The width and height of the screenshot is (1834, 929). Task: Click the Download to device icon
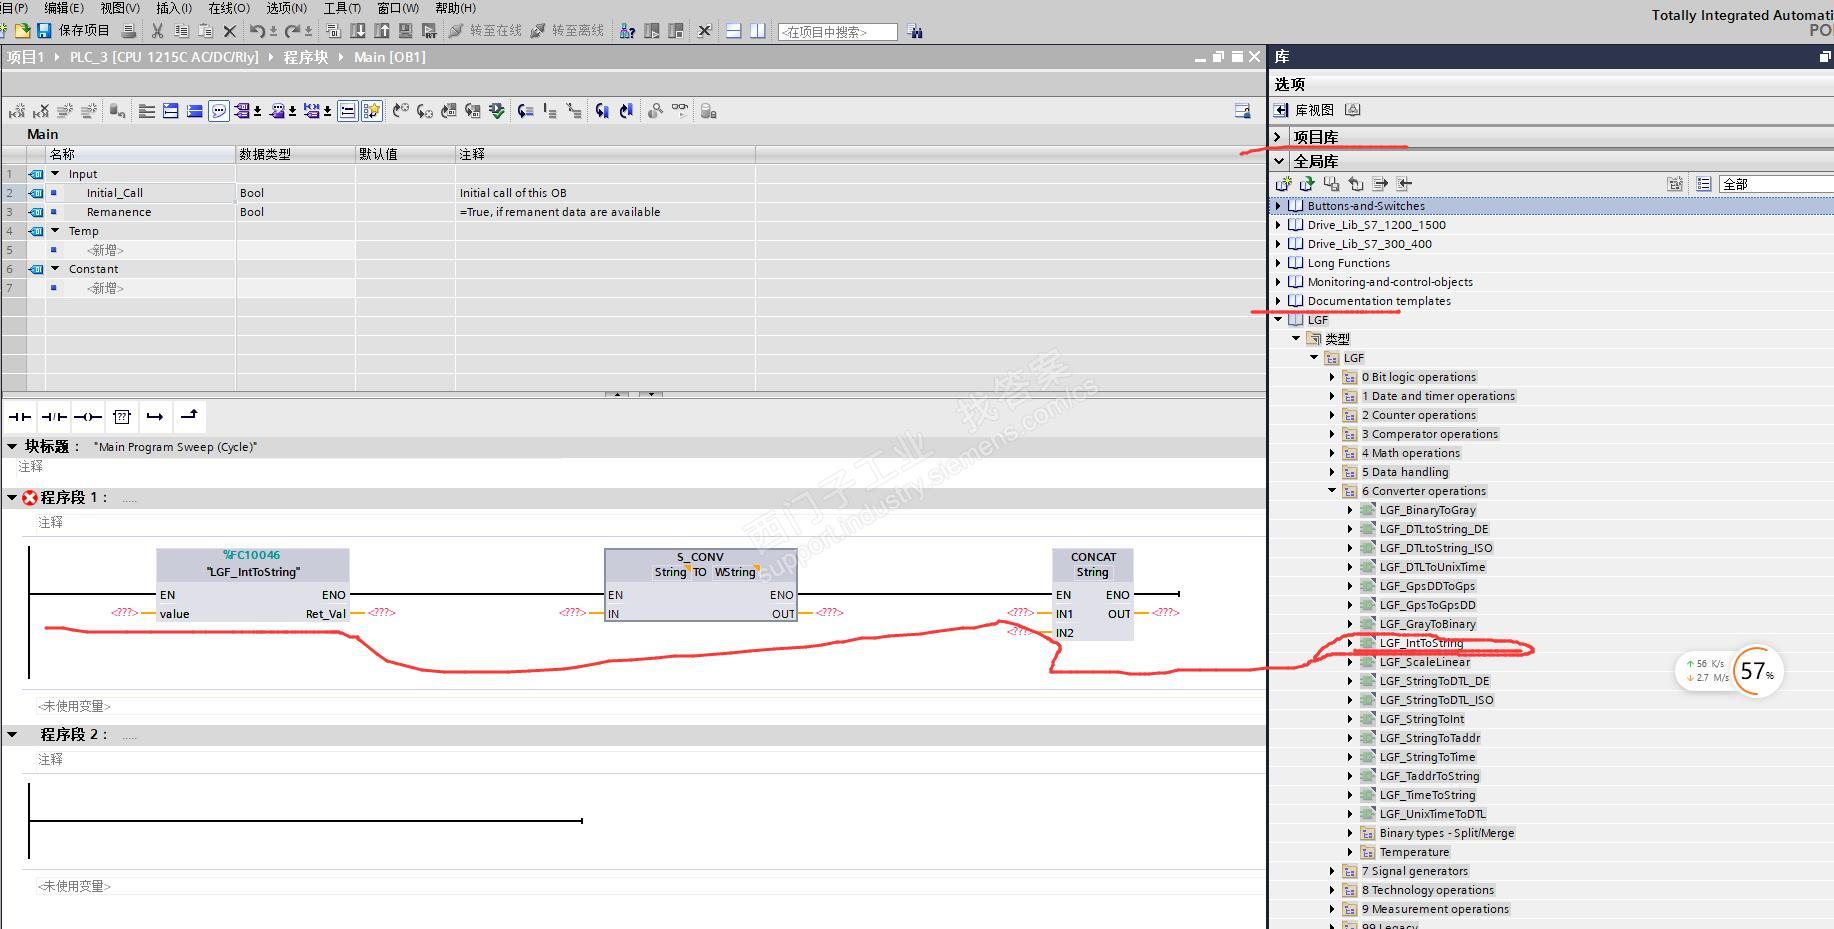pos(357,31)
